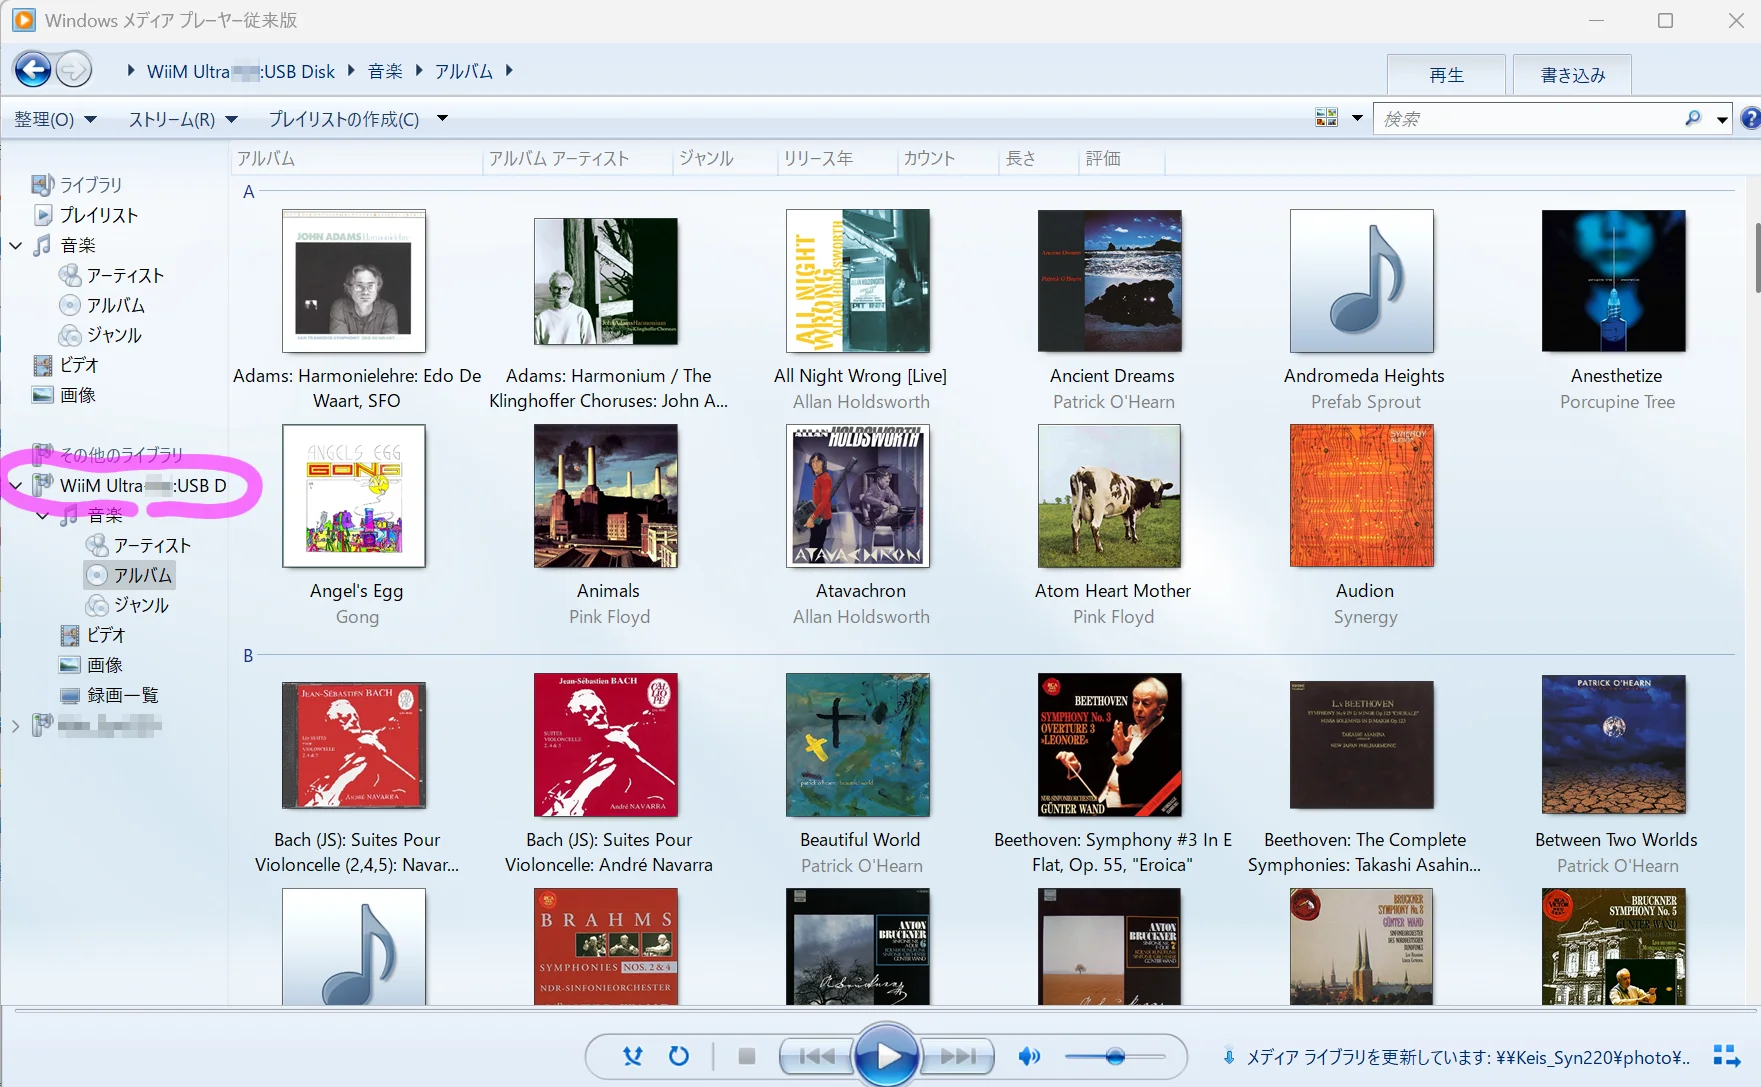Screen dimensions: 1761x1087
Task: Open the 整理(O) menu
Action: point(55,119)
